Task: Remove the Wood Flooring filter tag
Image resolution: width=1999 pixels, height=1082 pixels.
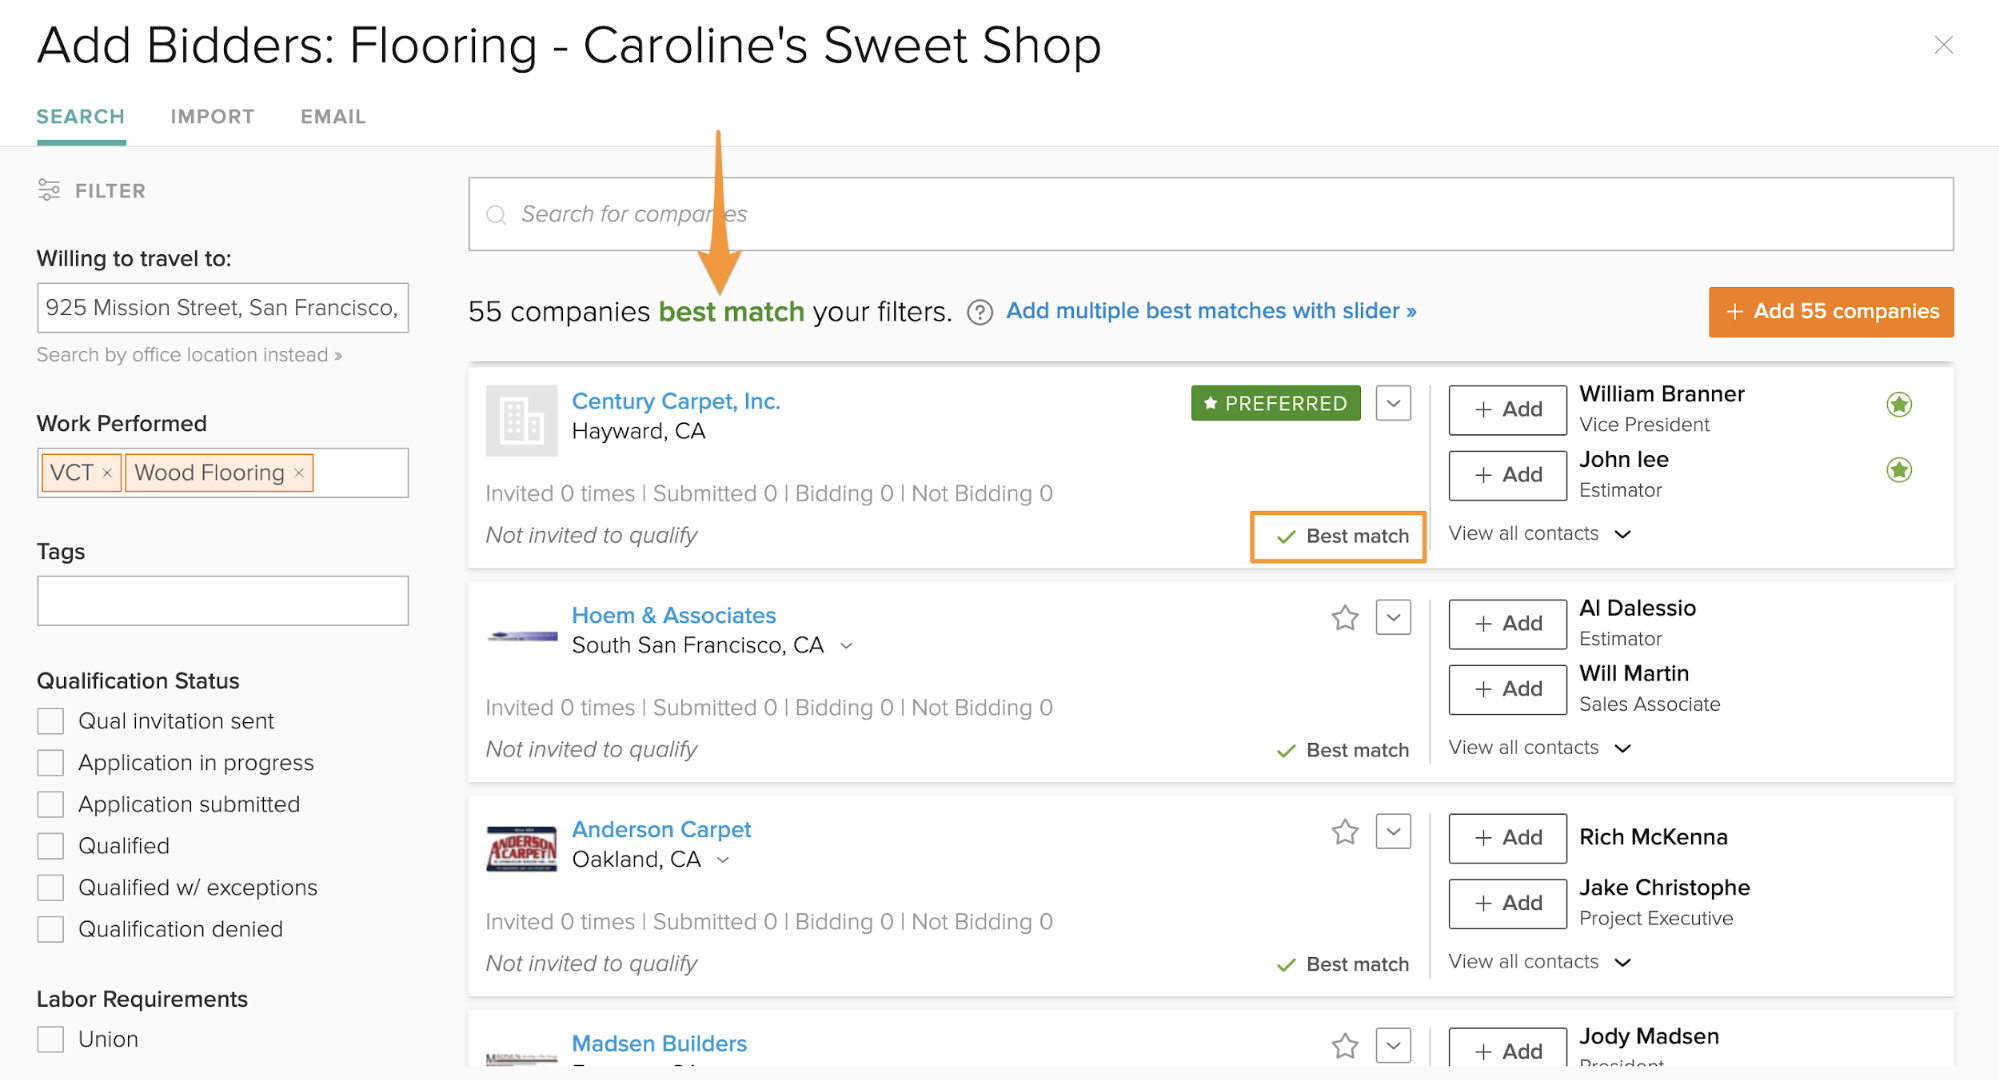Action: (299, 473)
